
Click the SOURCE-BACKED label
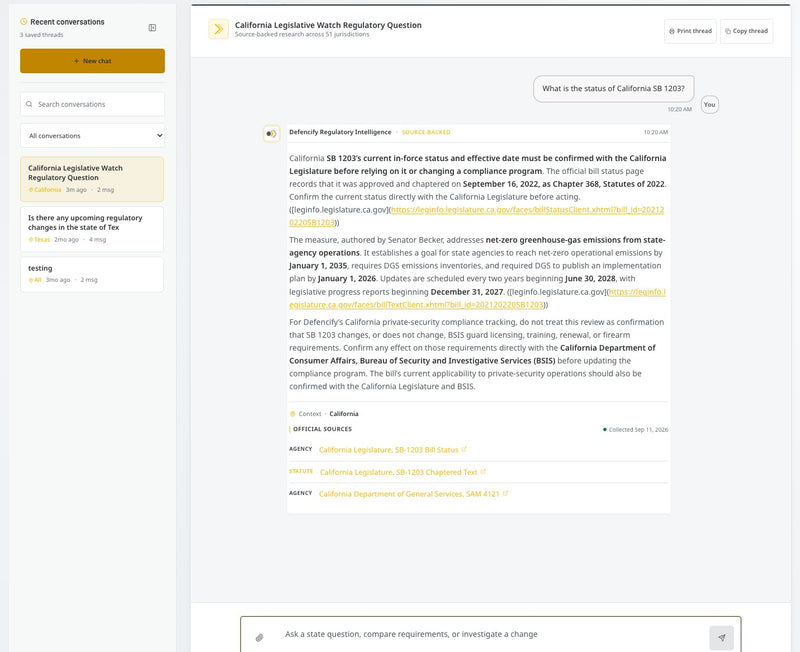click(426, 132)
